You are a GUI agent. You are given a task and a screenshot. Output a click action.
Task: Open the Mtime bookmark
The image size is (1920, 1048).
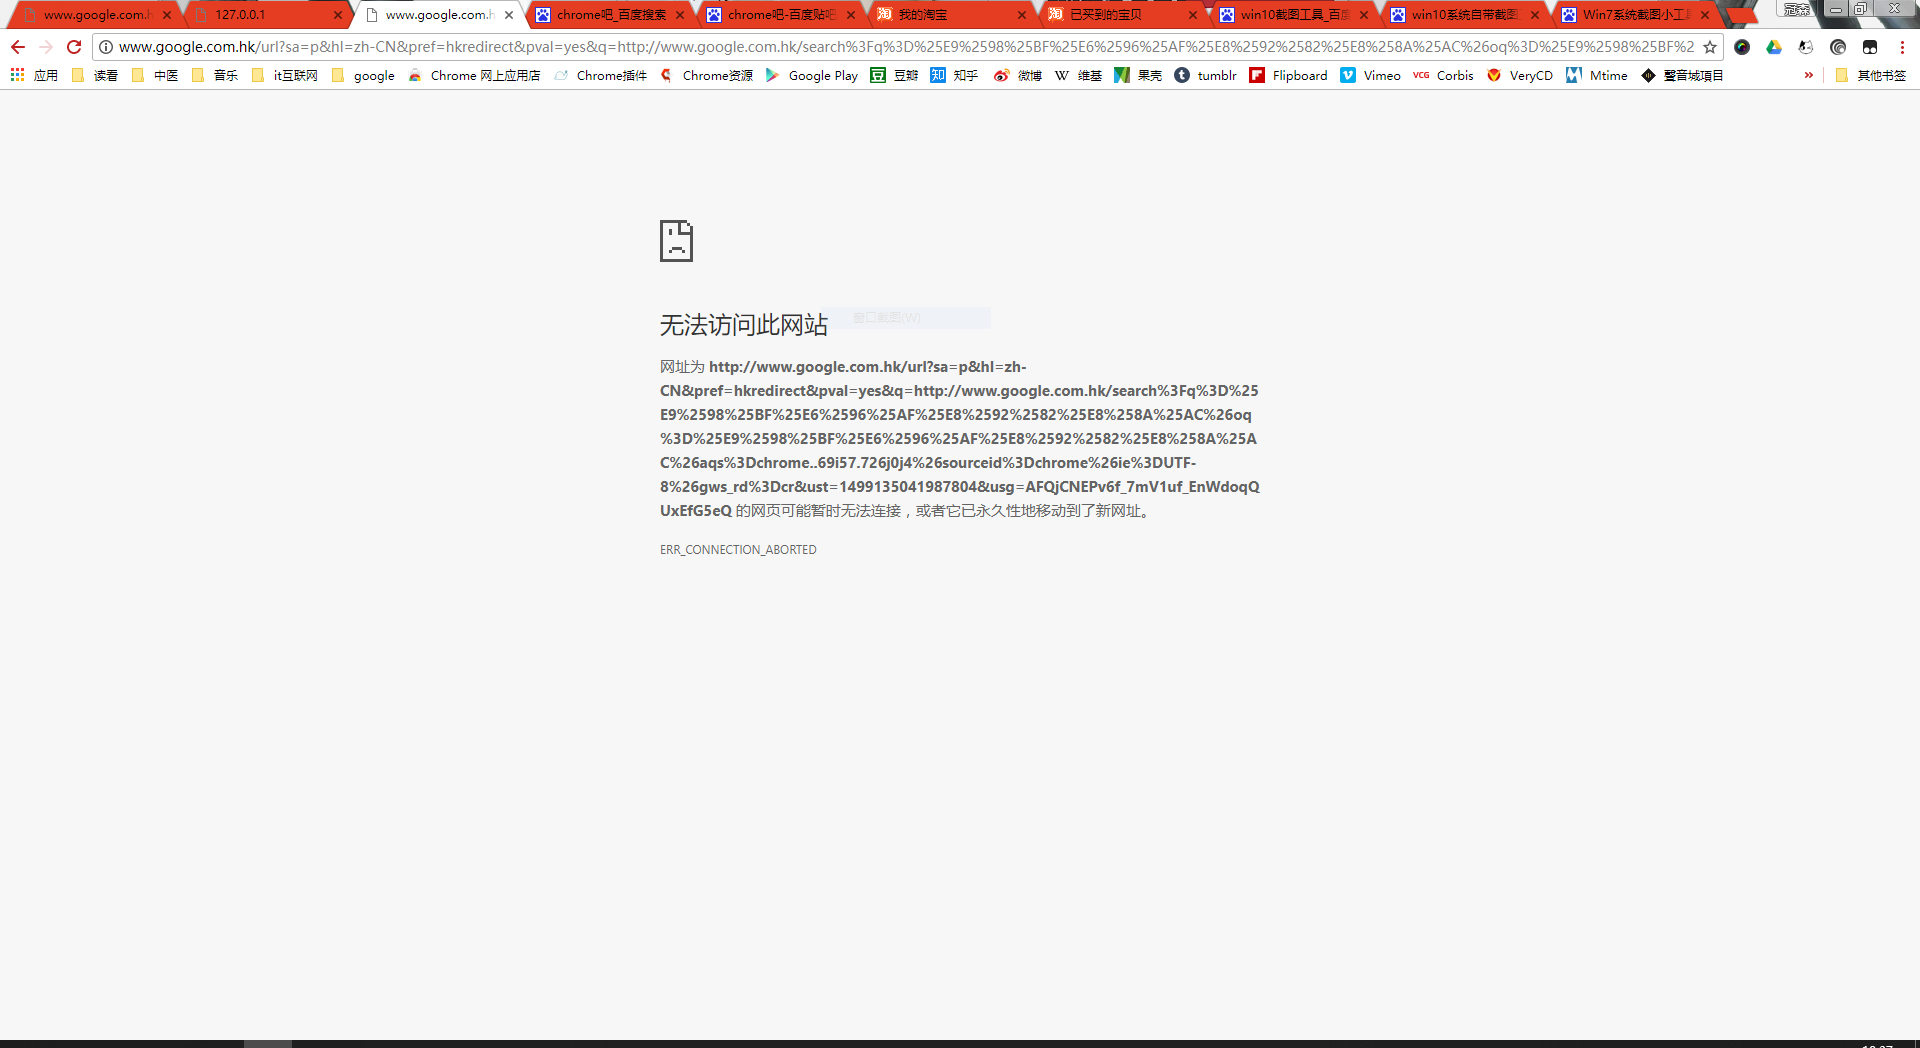(1597, 75)
